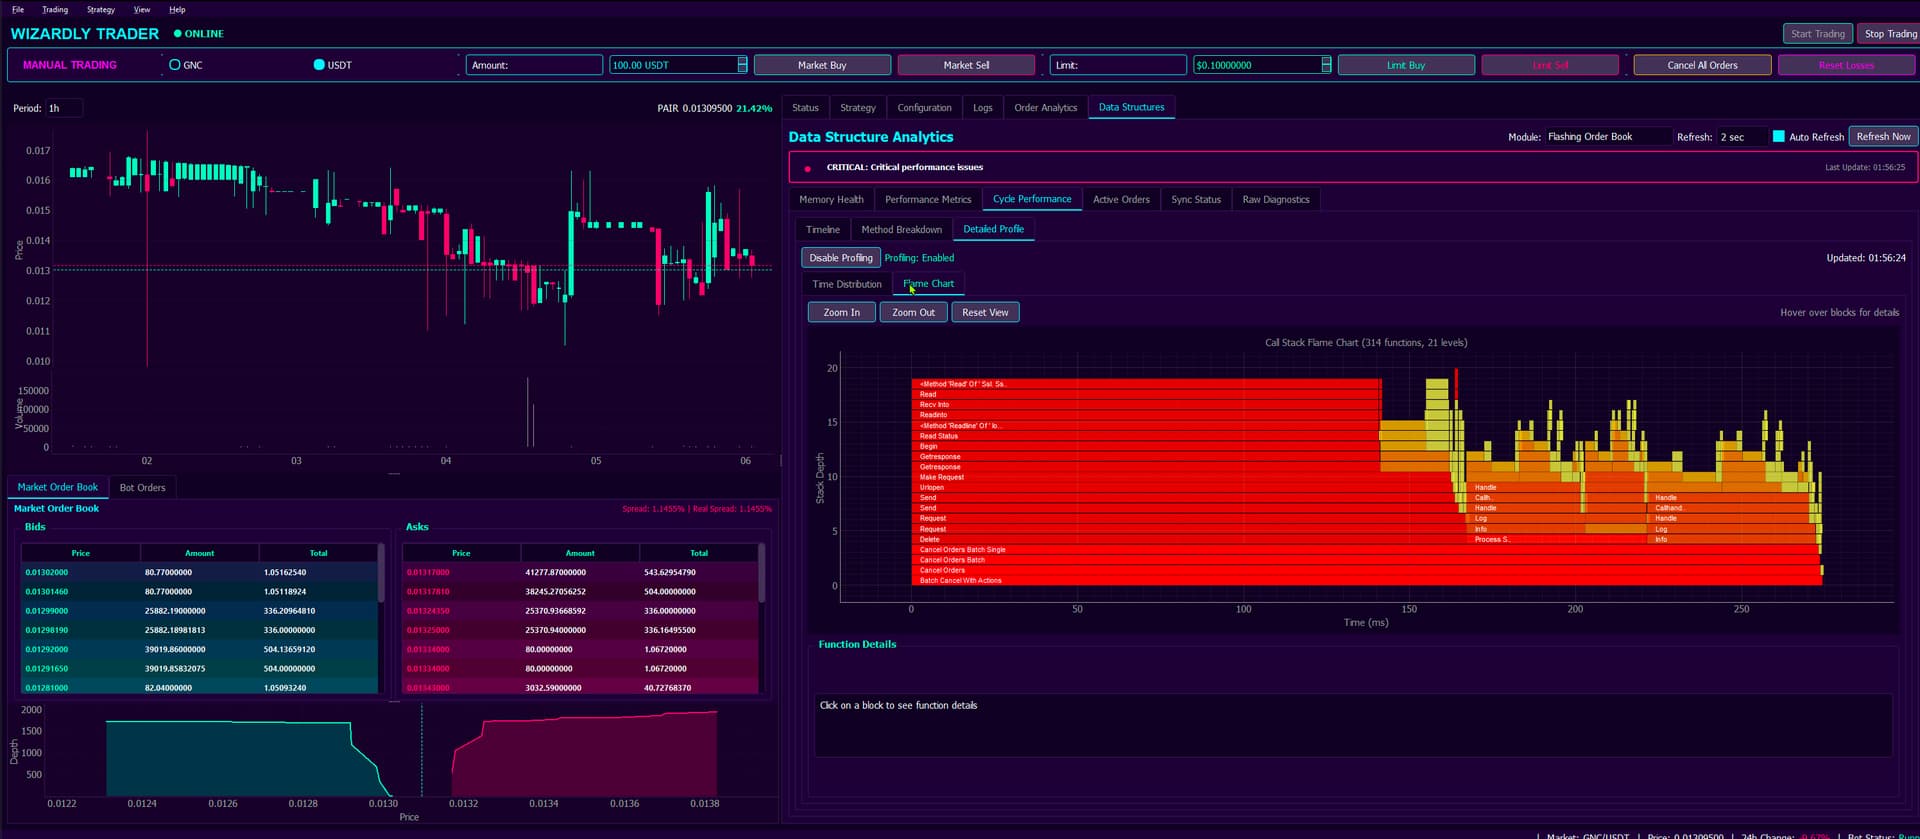
Task: Open the Strategy menu in menu bar
Action: point(101,10)
